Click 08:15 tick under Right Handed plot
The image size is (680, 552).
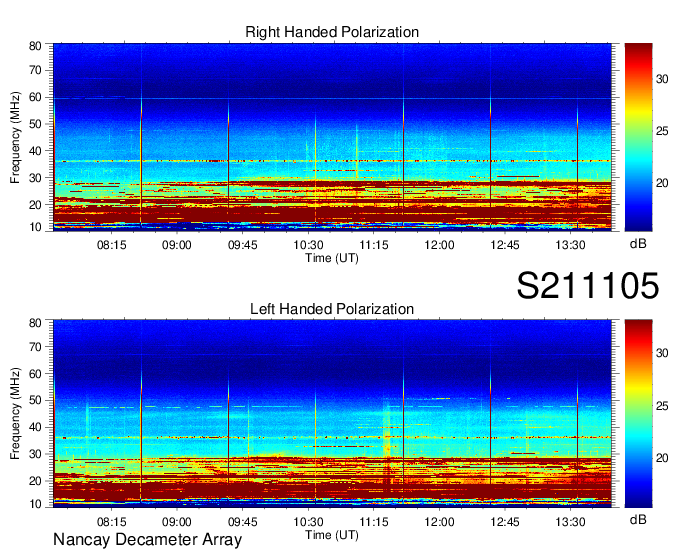(x=111, y=245)
